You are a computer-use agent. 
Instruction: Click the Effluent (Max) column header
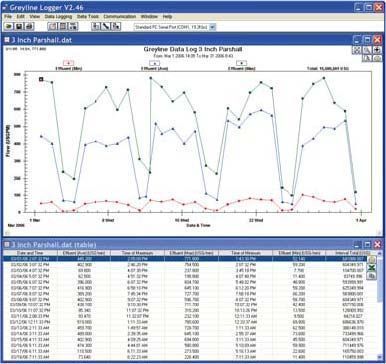click(x=191, y=253)
